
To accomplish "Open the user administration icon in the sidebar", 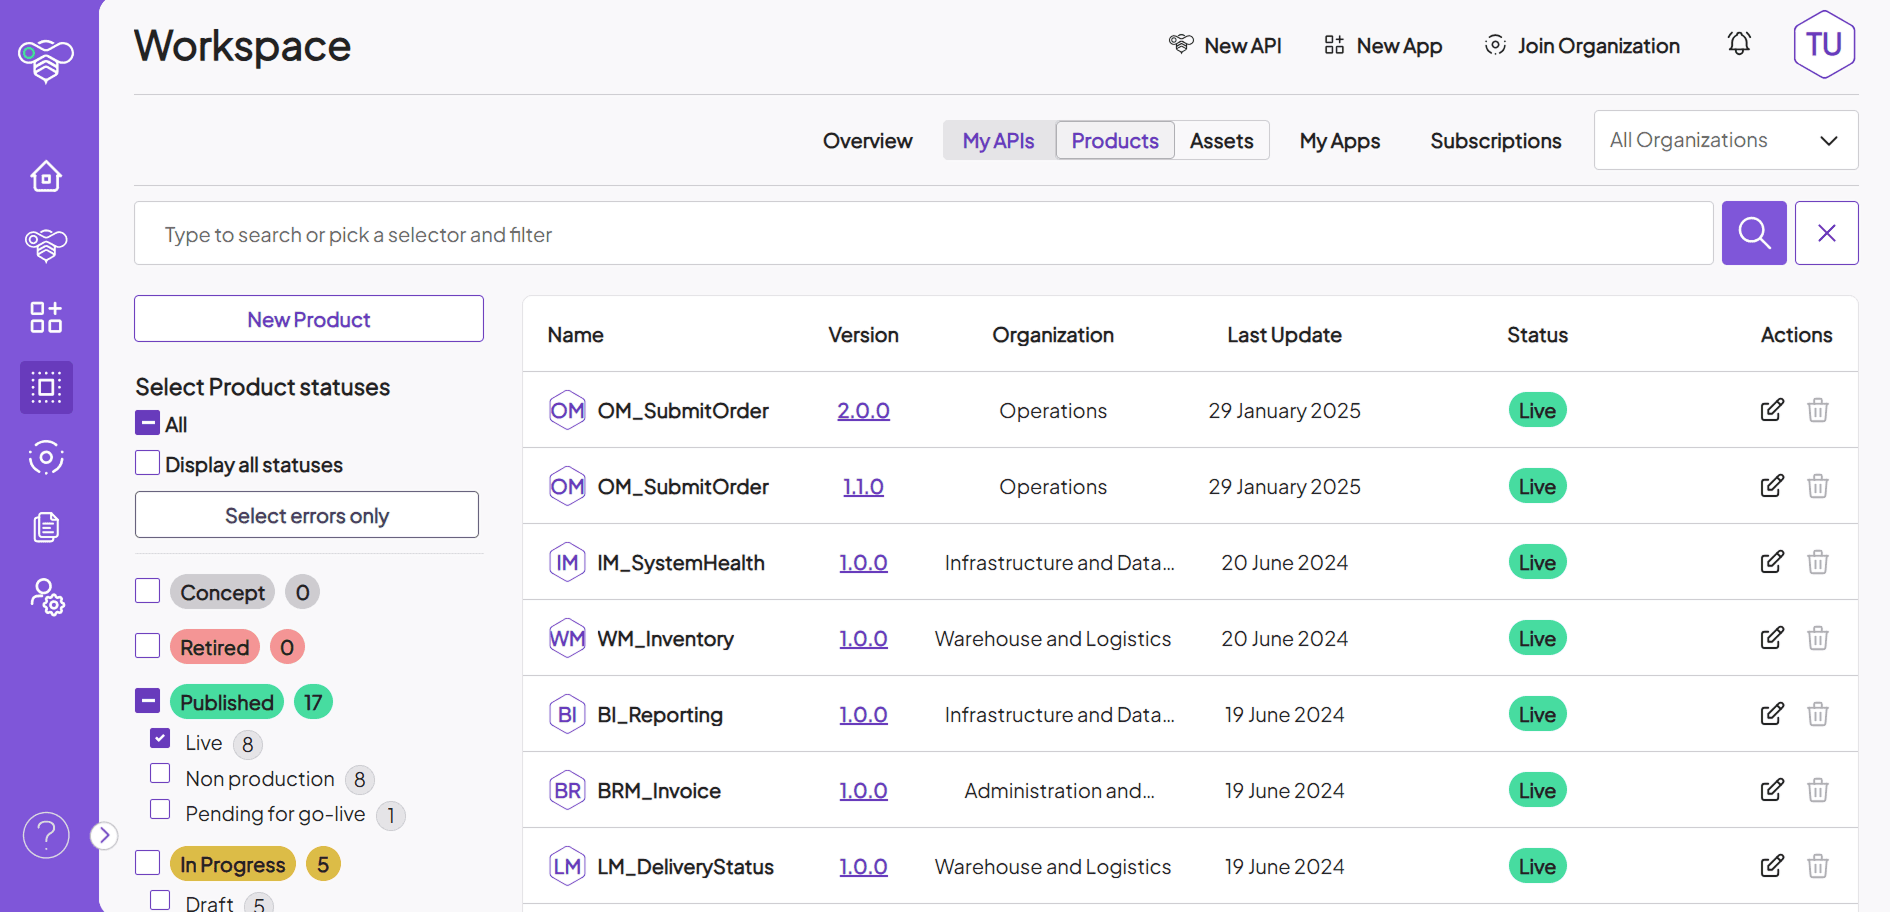I will click(x=46, y=598).
